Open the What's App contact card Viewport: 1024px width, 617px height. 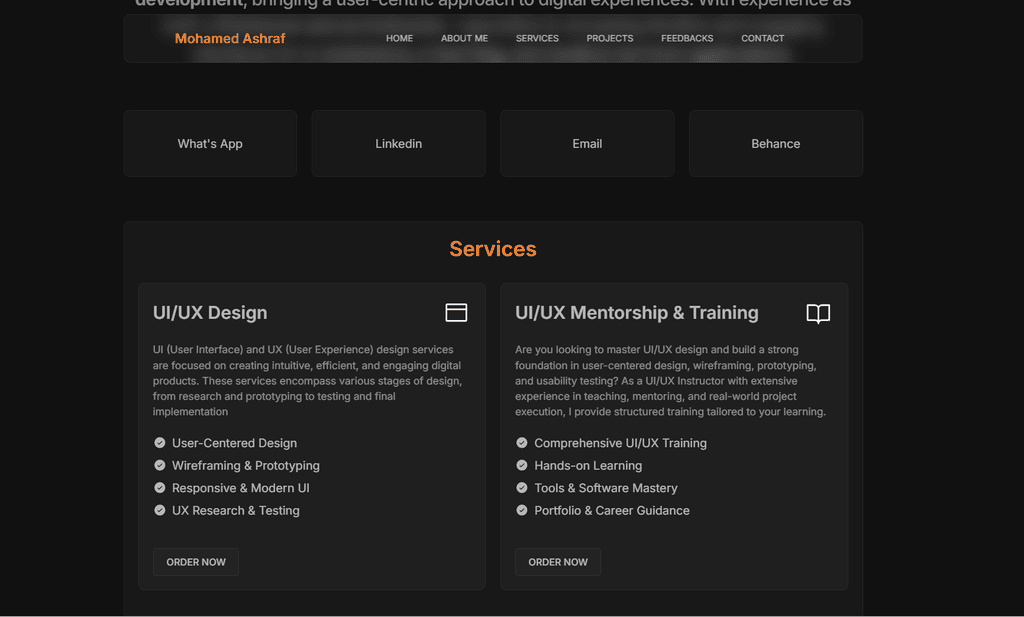(210, 144)
